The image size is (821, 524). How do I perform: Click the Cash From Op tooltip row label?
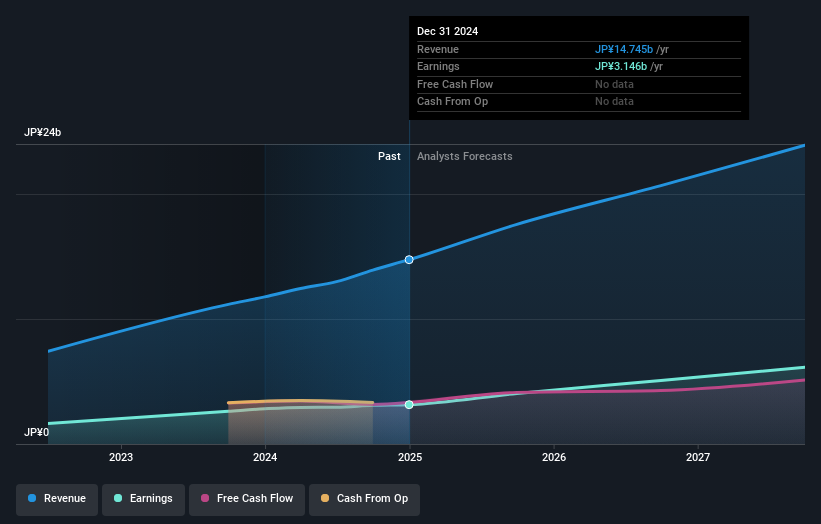pyautogui.click(x=452, y=102)
